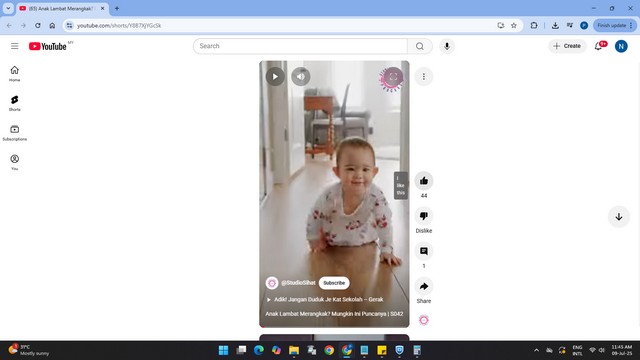
Task: Go to Home in the sidebar
Action: tap(15, 73)
